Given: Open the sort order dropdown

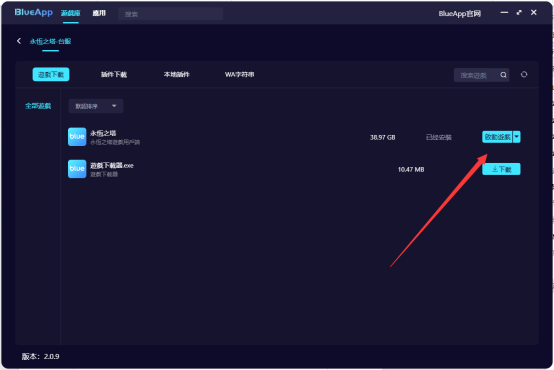Looking at the screenshot, I should [x=96, y=106].
